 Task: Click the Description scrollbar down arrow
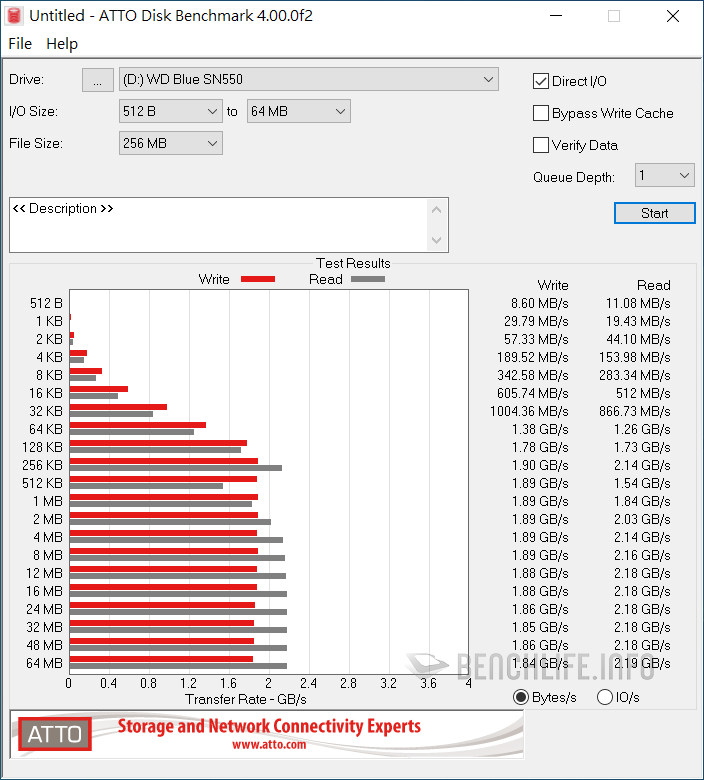pyautogui.click(x=436, y=240)
